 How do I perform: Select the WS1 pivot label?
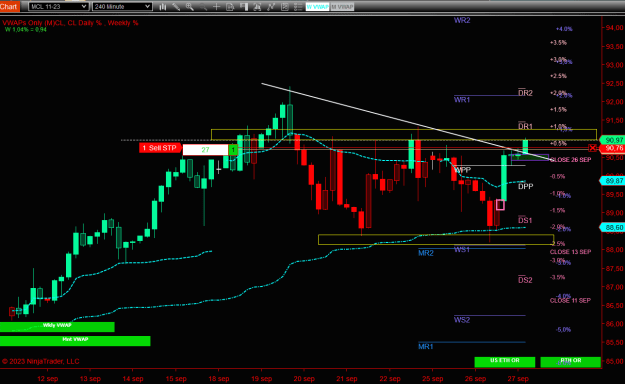click(462, 250)
